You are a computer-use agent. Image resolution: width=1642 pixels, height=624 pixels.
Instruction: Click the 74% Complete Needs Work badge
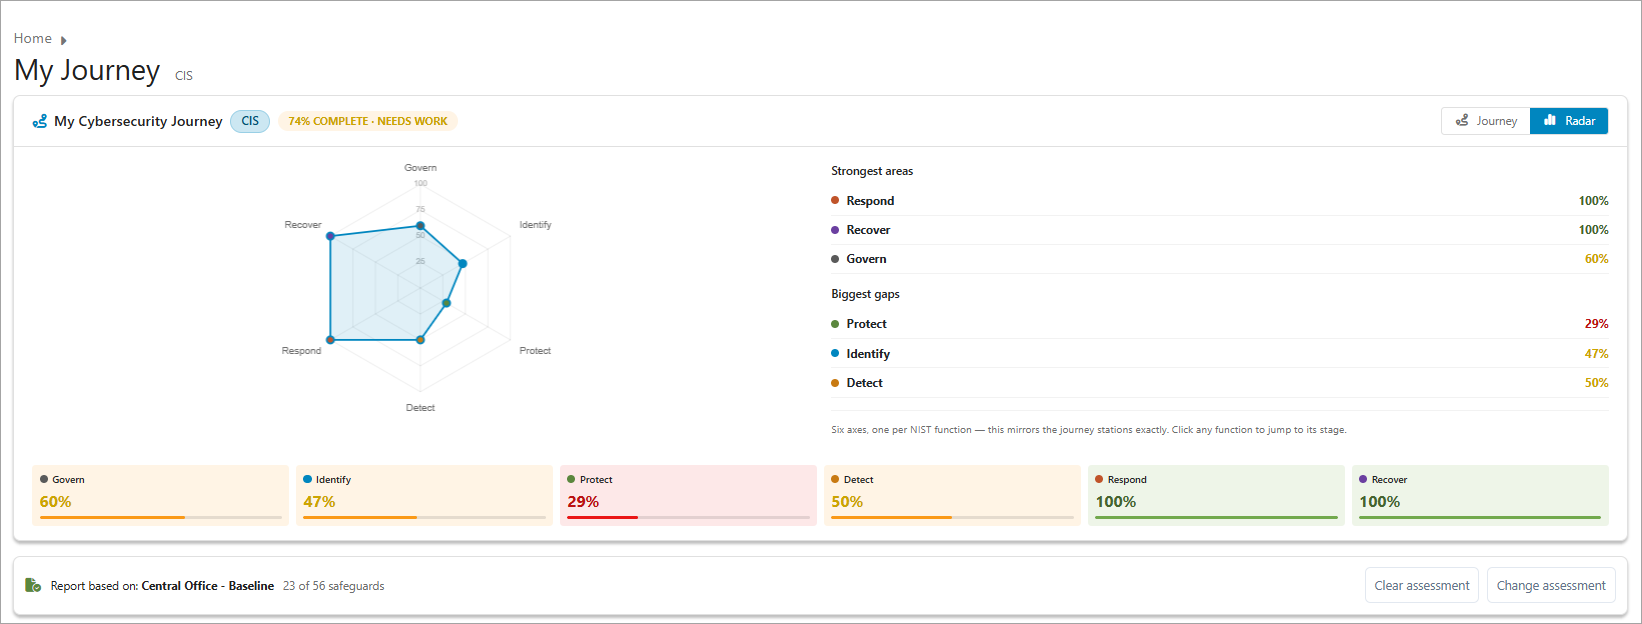tap(368, 121)
